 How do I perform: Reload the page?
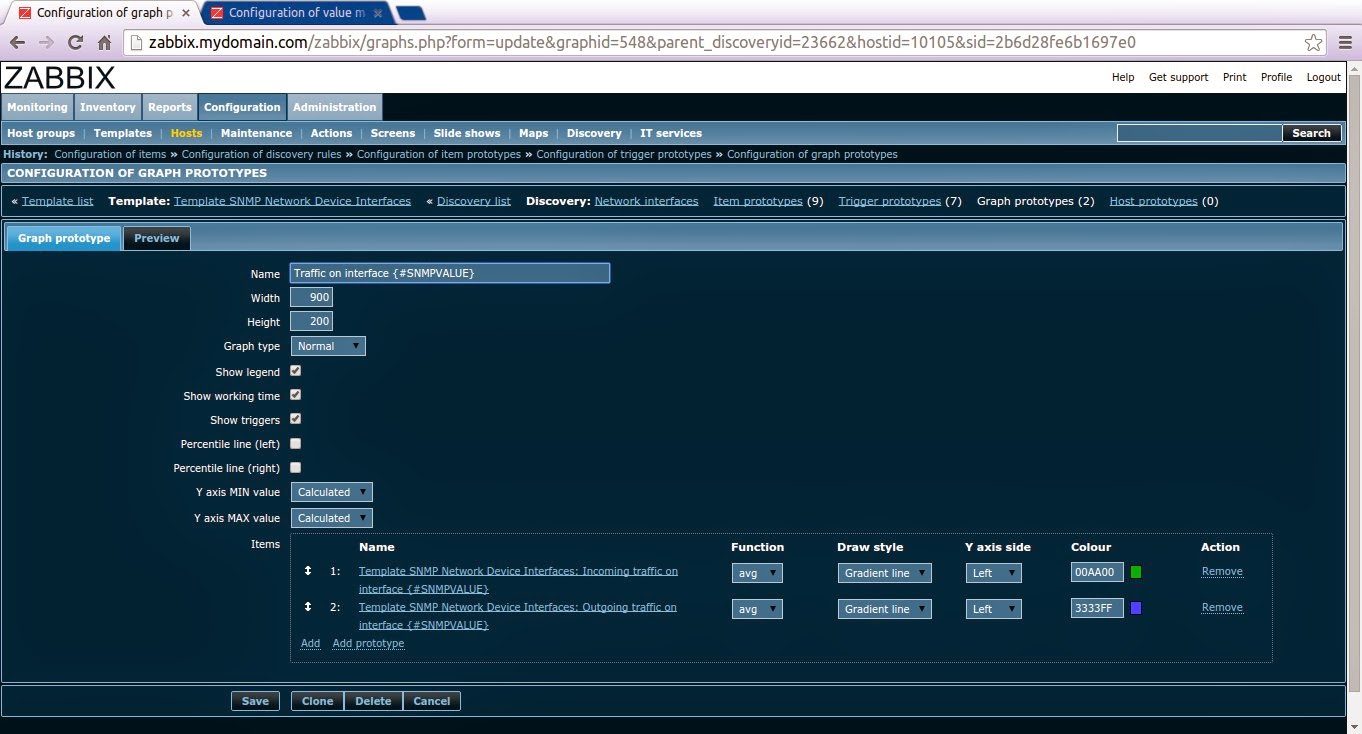74,42
